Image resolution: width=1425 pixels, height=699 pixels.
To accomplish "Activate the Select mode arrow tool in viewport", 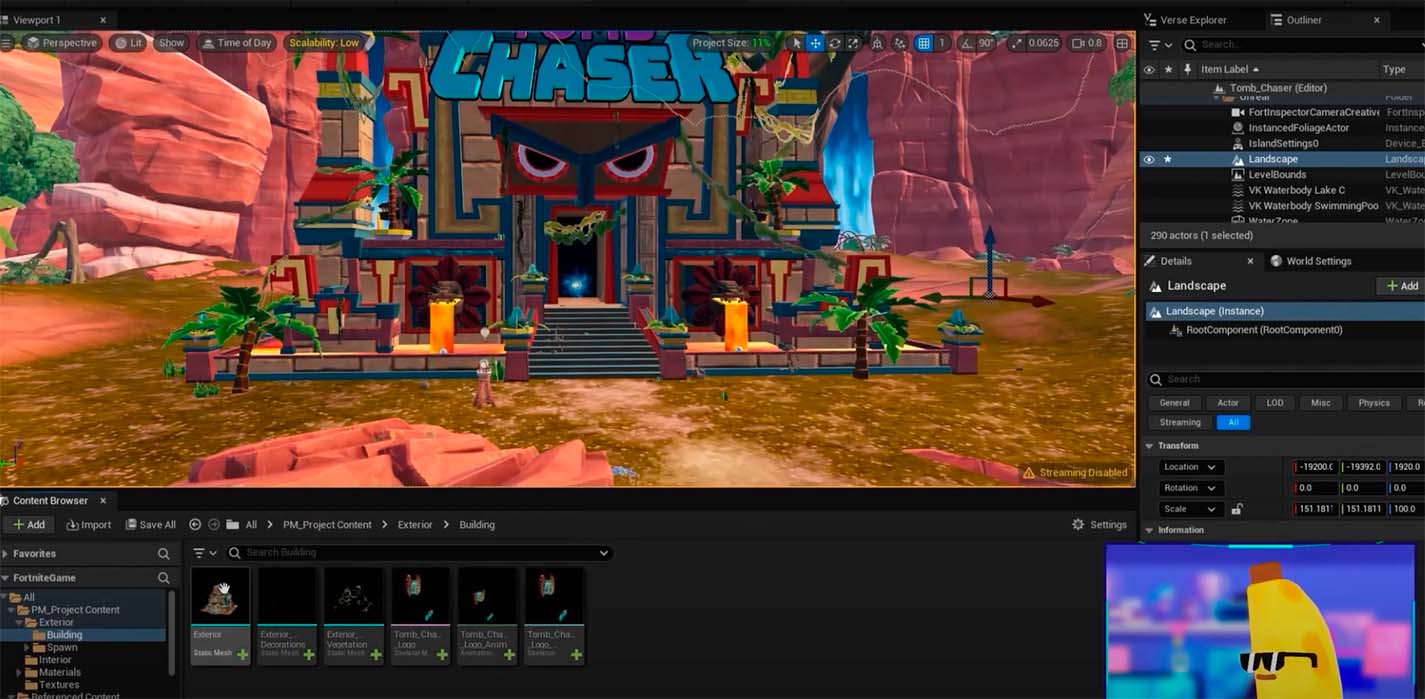I will (797, 43).
